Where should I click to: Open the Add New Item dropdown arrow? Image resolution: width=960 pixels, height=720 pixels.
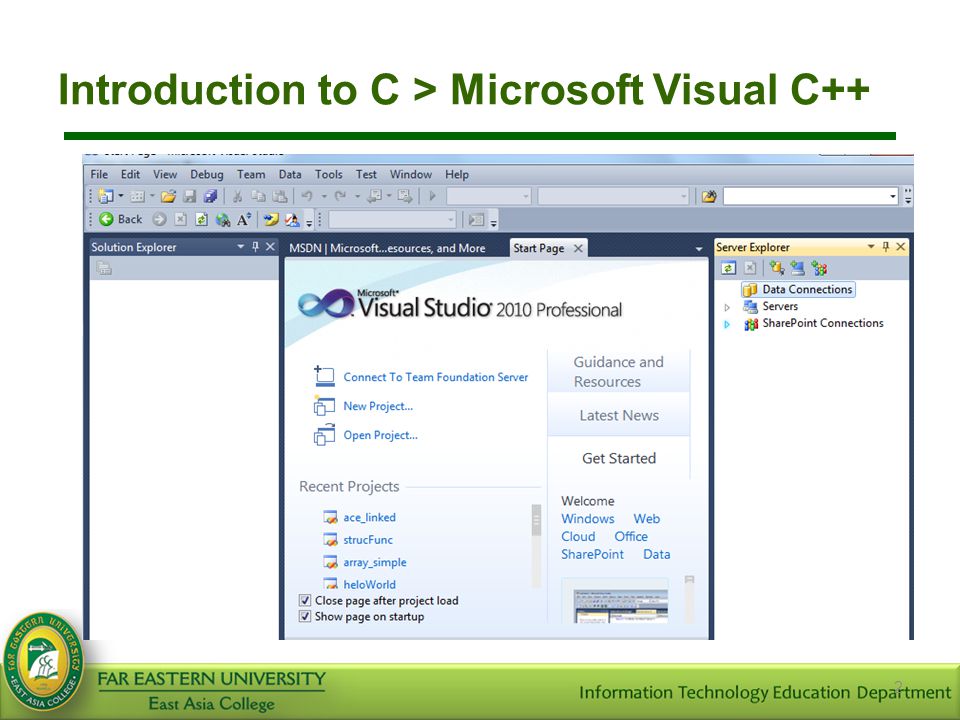pos(152,196)
